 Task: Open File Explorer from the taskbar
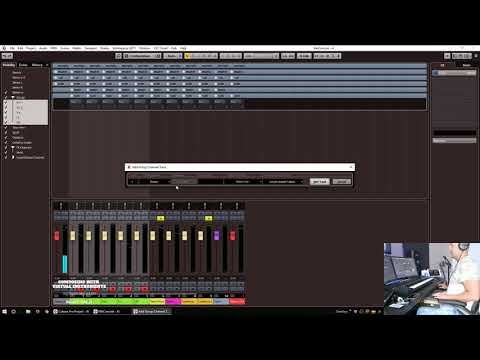[28, 311]
